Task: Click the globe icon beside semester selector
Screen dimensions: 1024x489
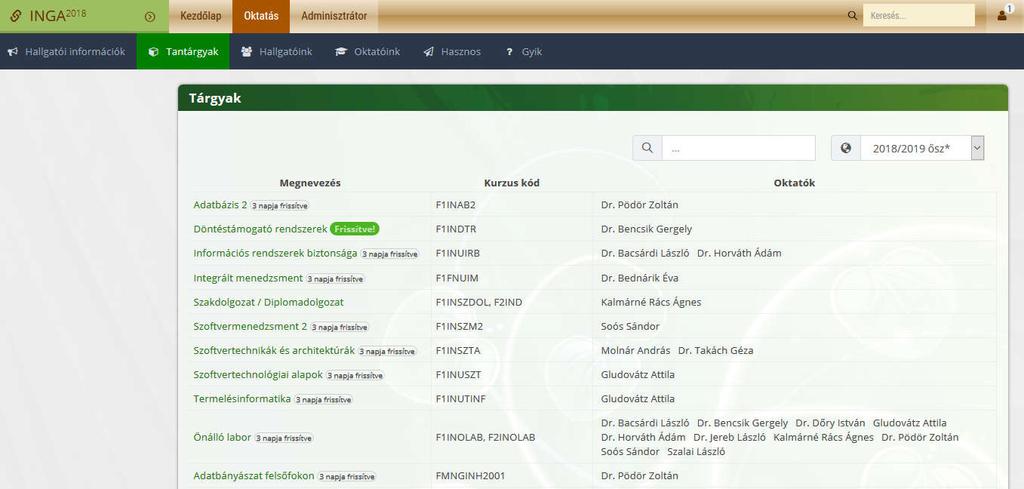Action: [x=846, y=148]
